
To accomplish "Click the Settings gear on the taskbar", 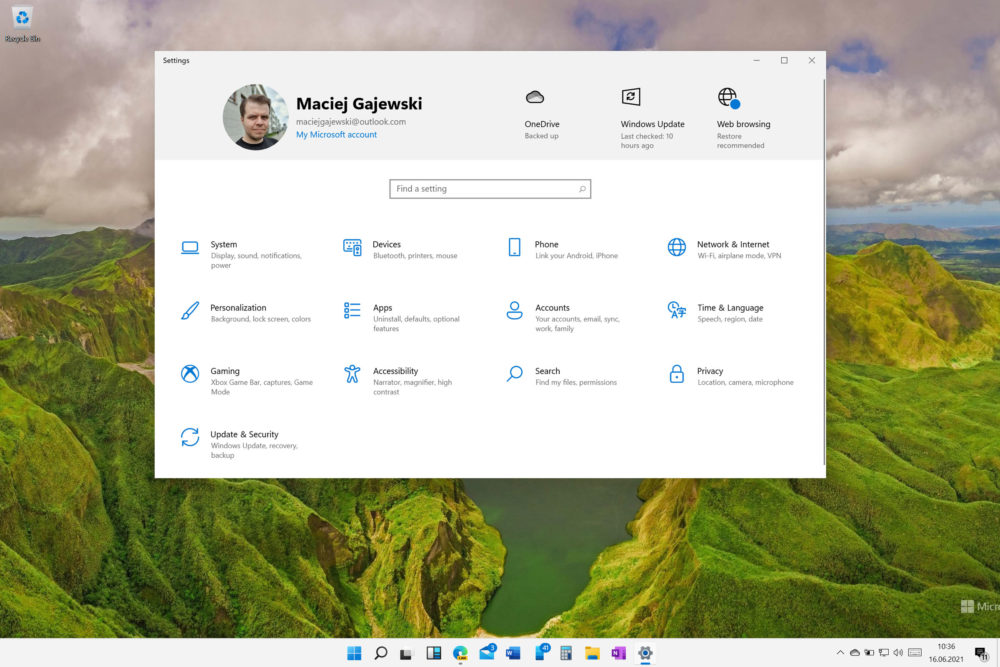I will click(645, 653).
